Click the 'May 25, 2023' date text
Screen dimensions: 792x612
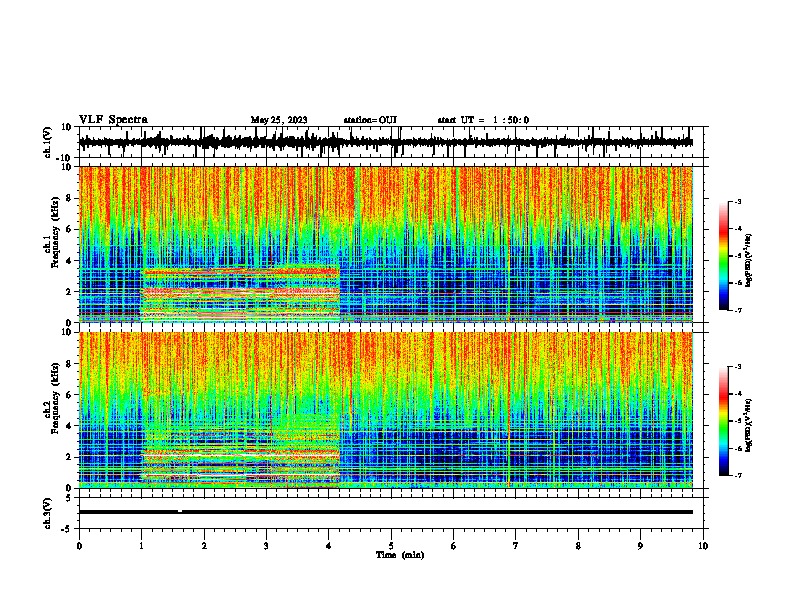pyautogui.click(x=279, y=120)
